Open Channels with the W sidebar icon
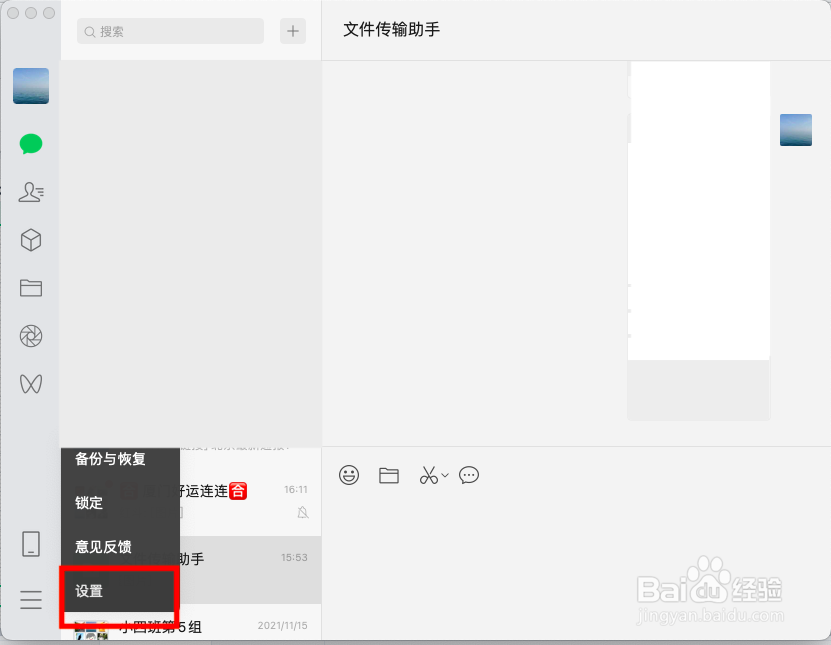Viewport: 831px width, 645px height. click(x=30, y=384)
